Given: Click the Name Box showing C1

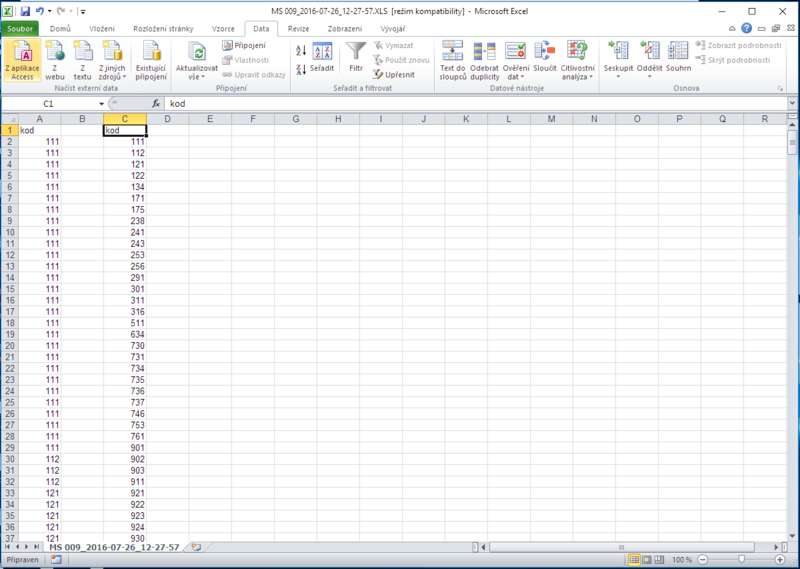Looking at the screenshot, I should tap(49, 104).
